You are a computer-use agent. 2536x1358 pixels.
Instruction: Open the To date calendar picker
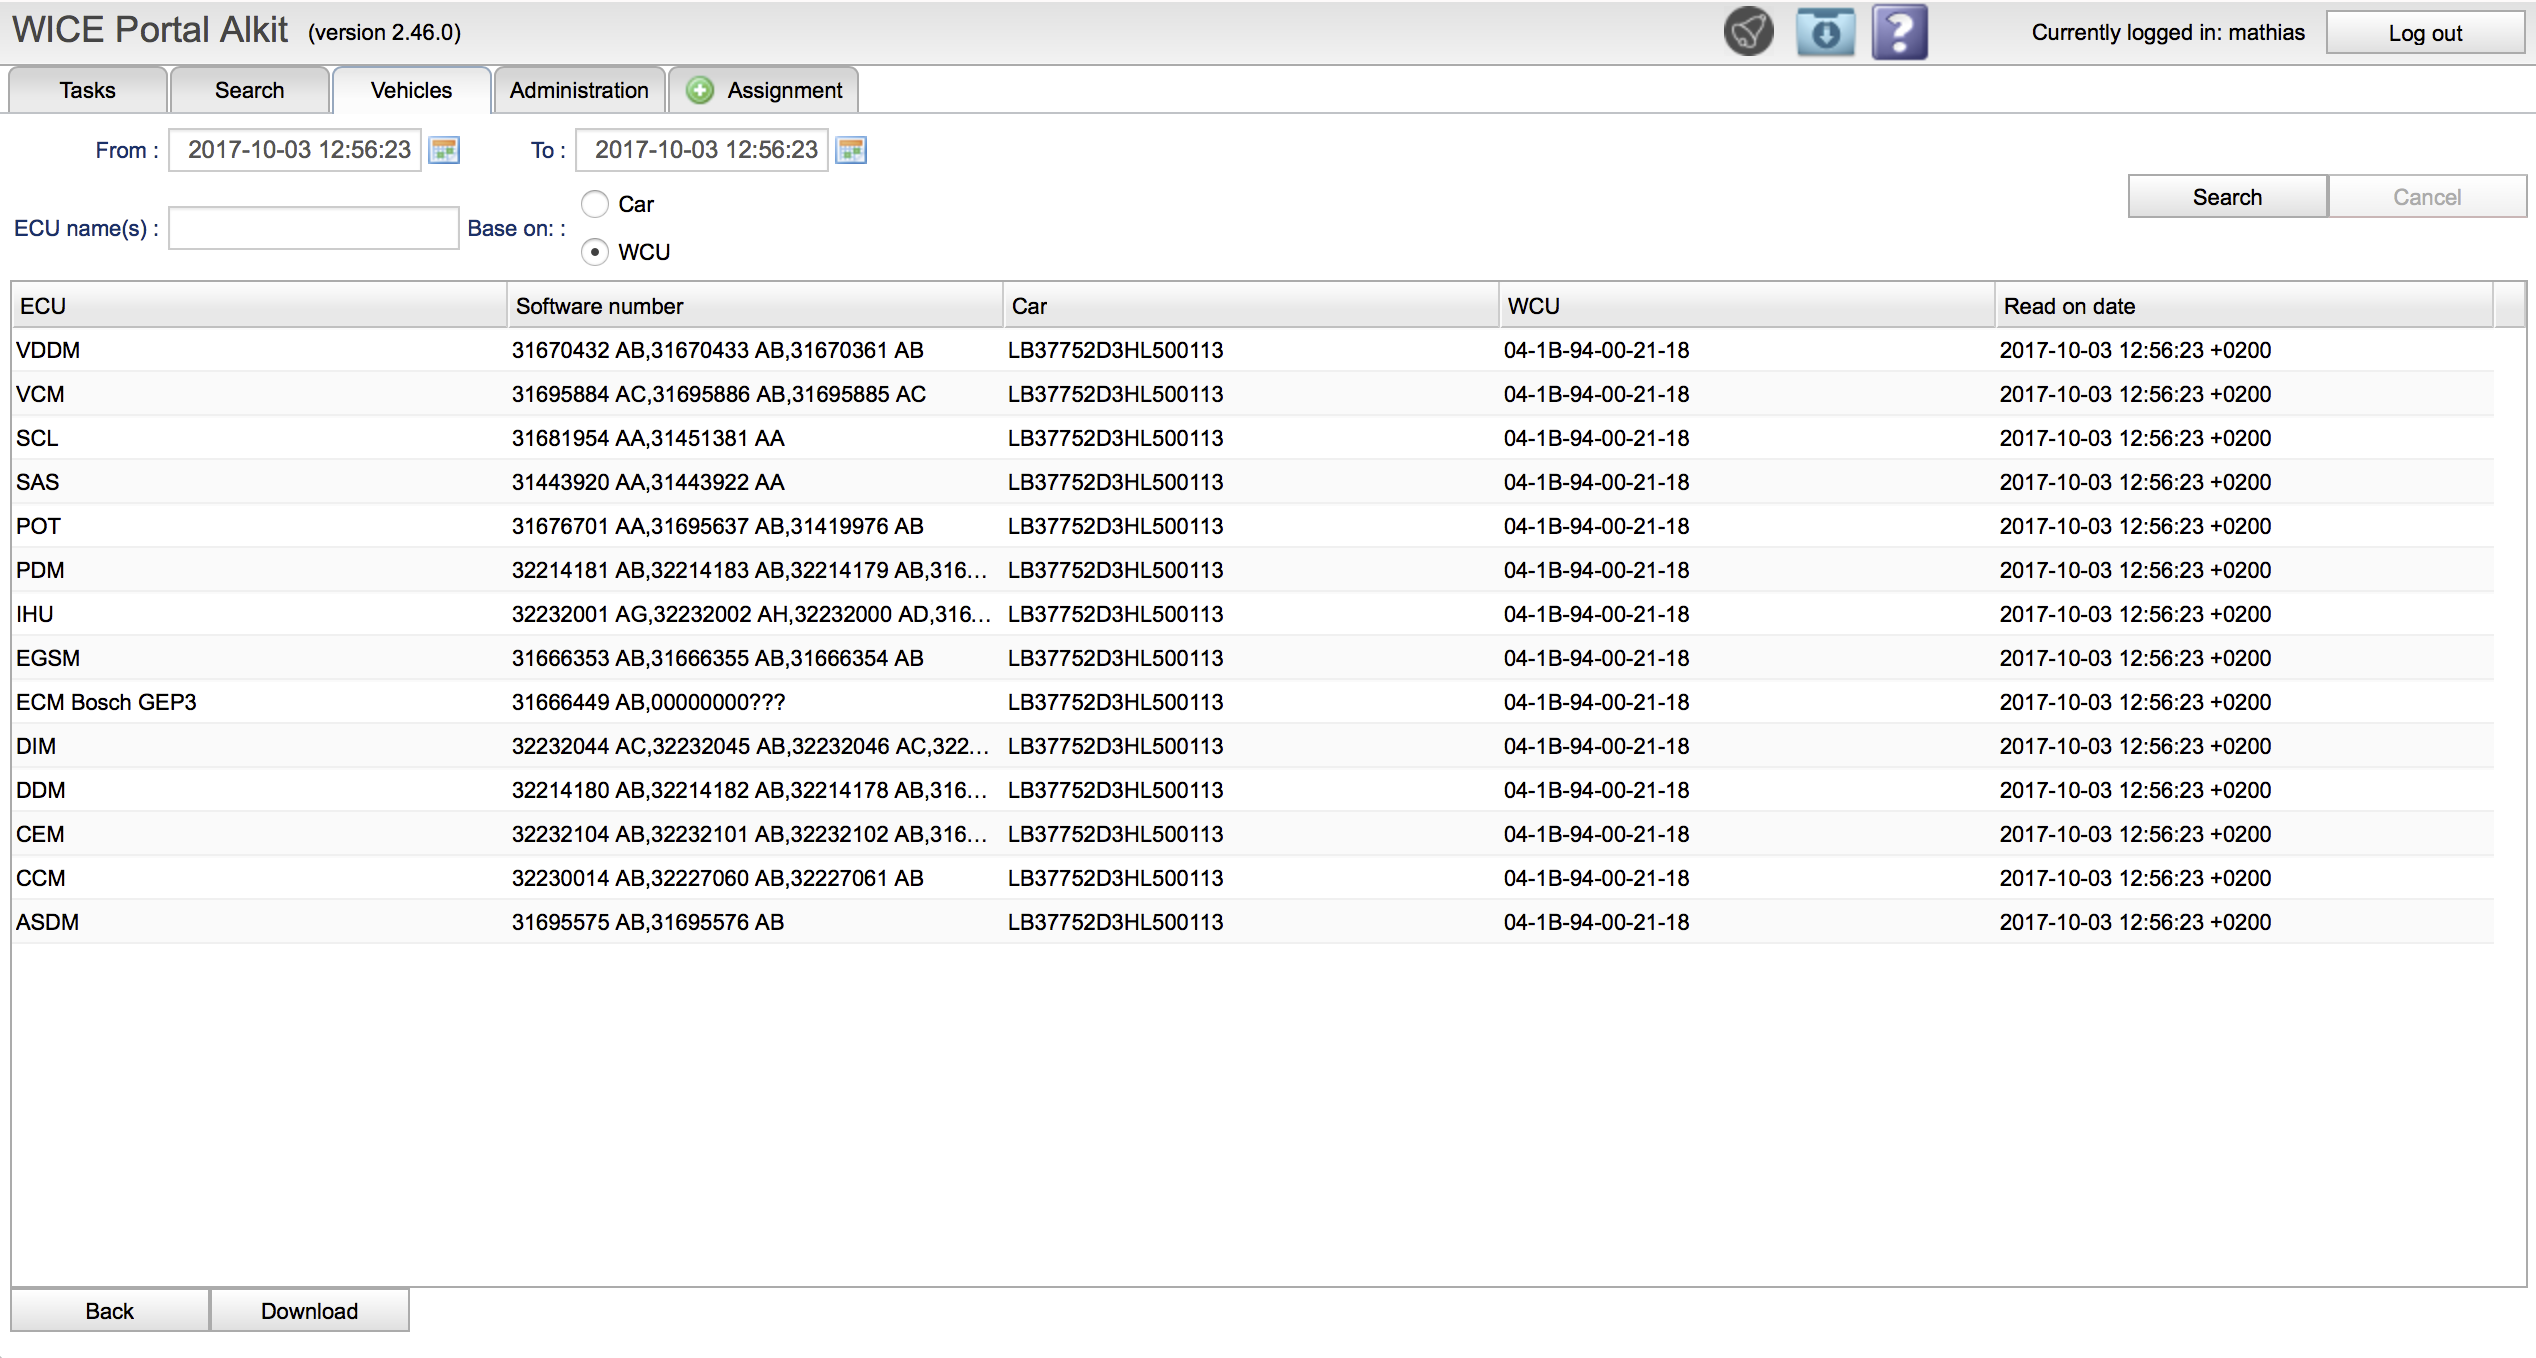point(851,150)
